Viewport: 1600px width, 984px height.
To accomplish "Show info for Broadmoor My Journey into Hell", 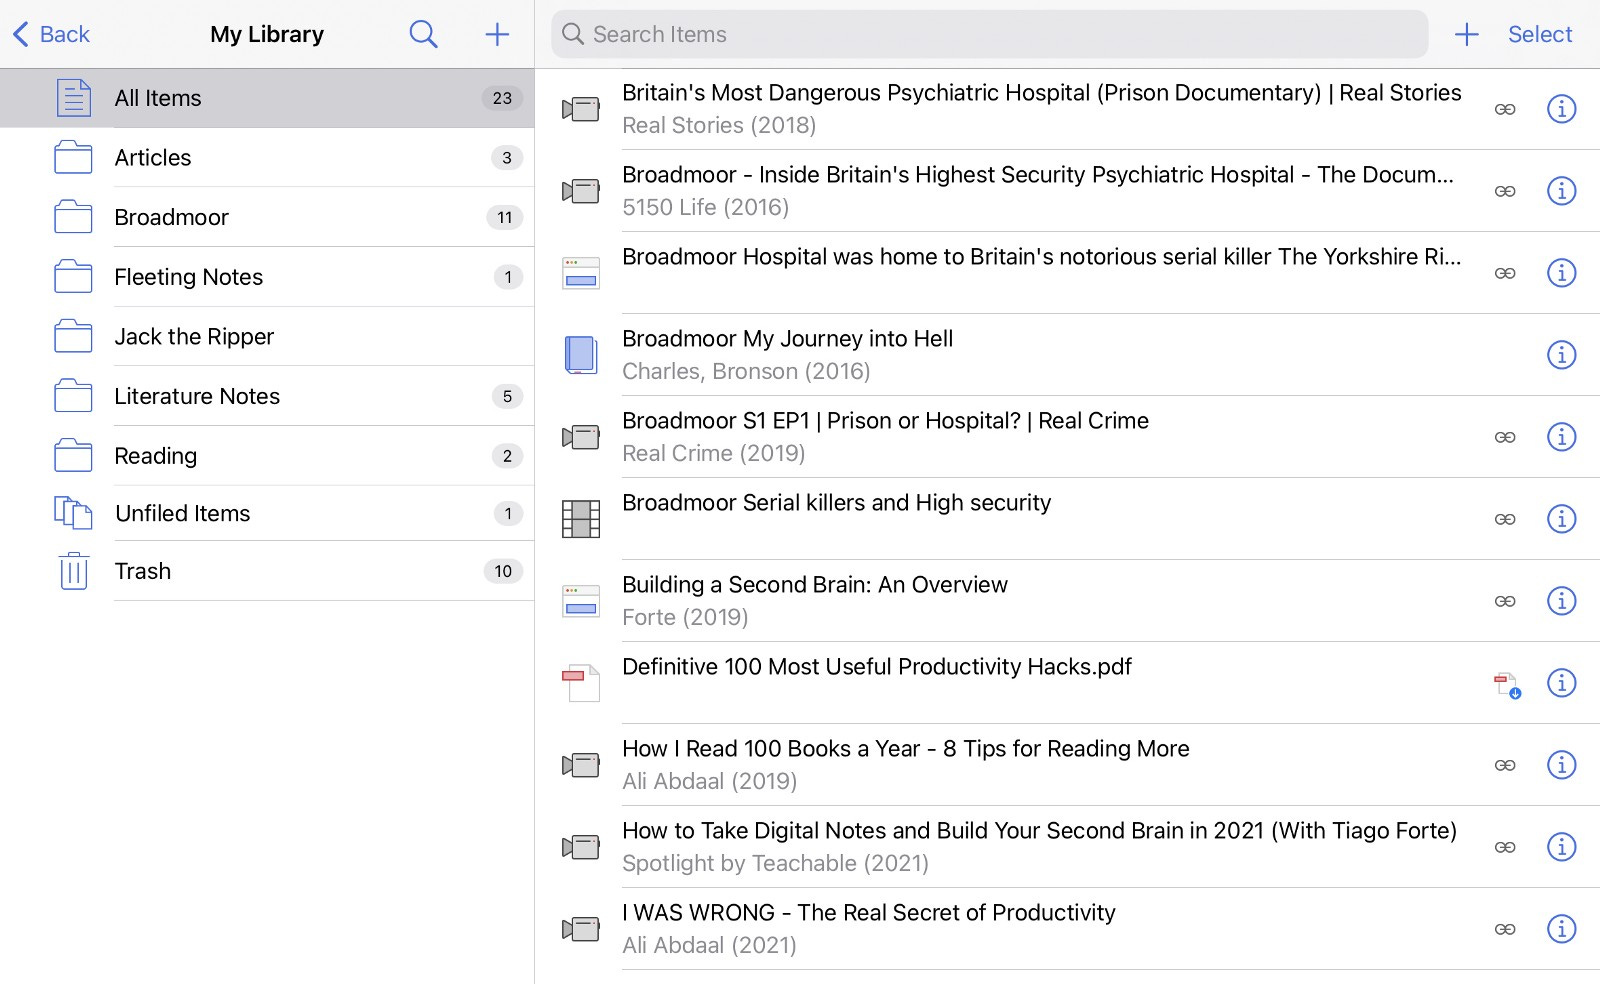I will (x=1561, y=354).
